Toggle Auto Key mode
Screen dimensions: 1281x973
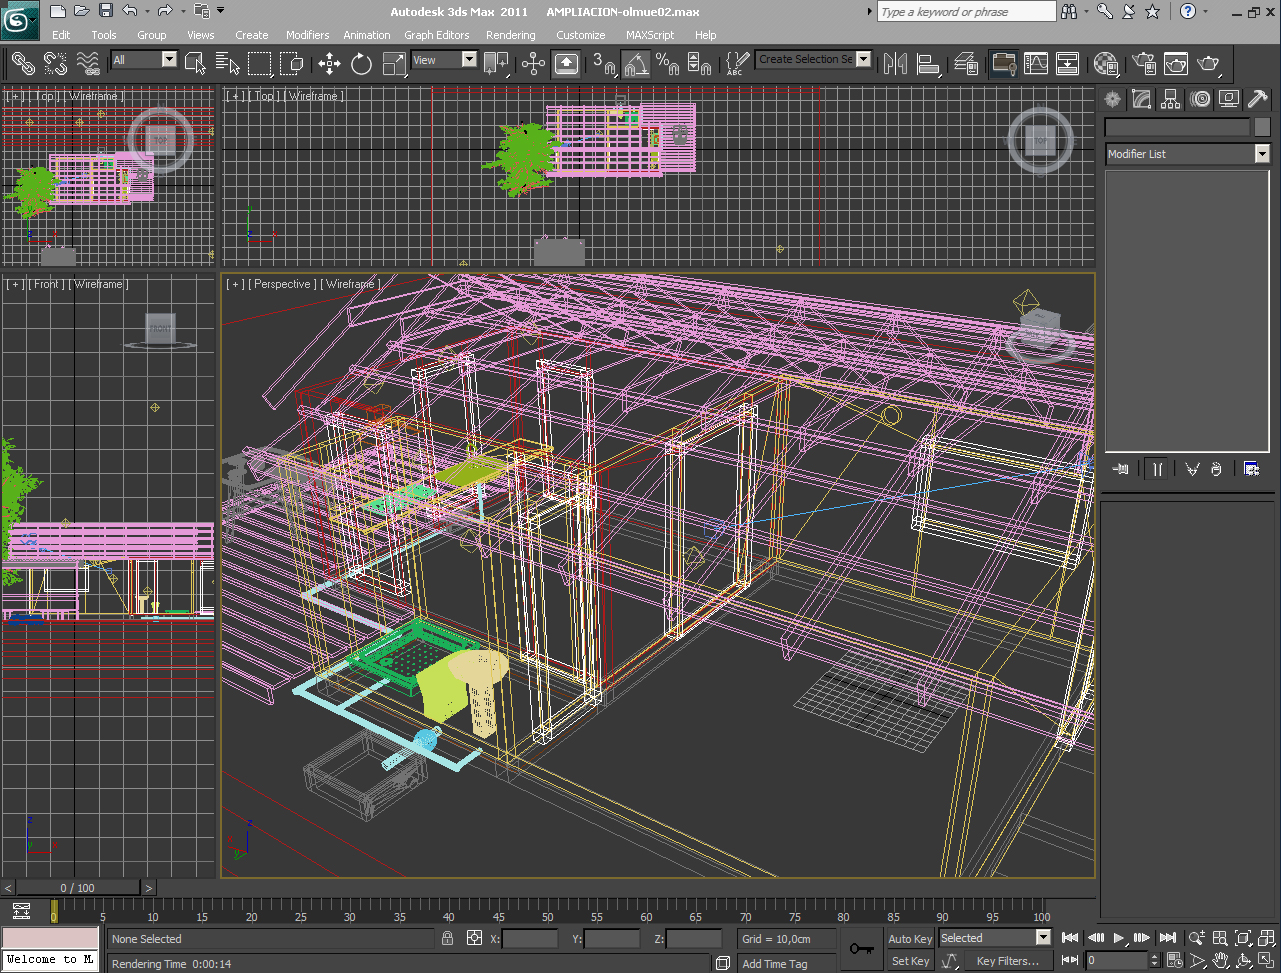(910, 939)
